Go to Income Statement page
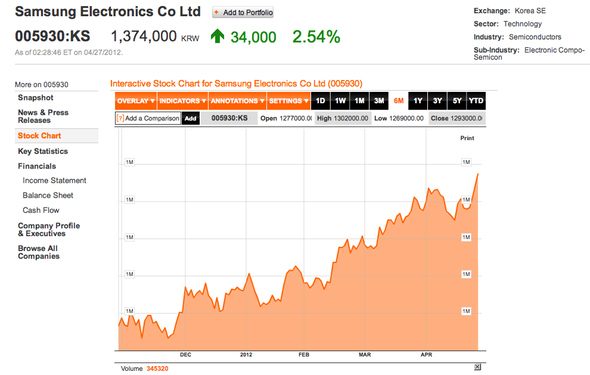The width and height of the screenshot is (590, 375). [54, 181]
